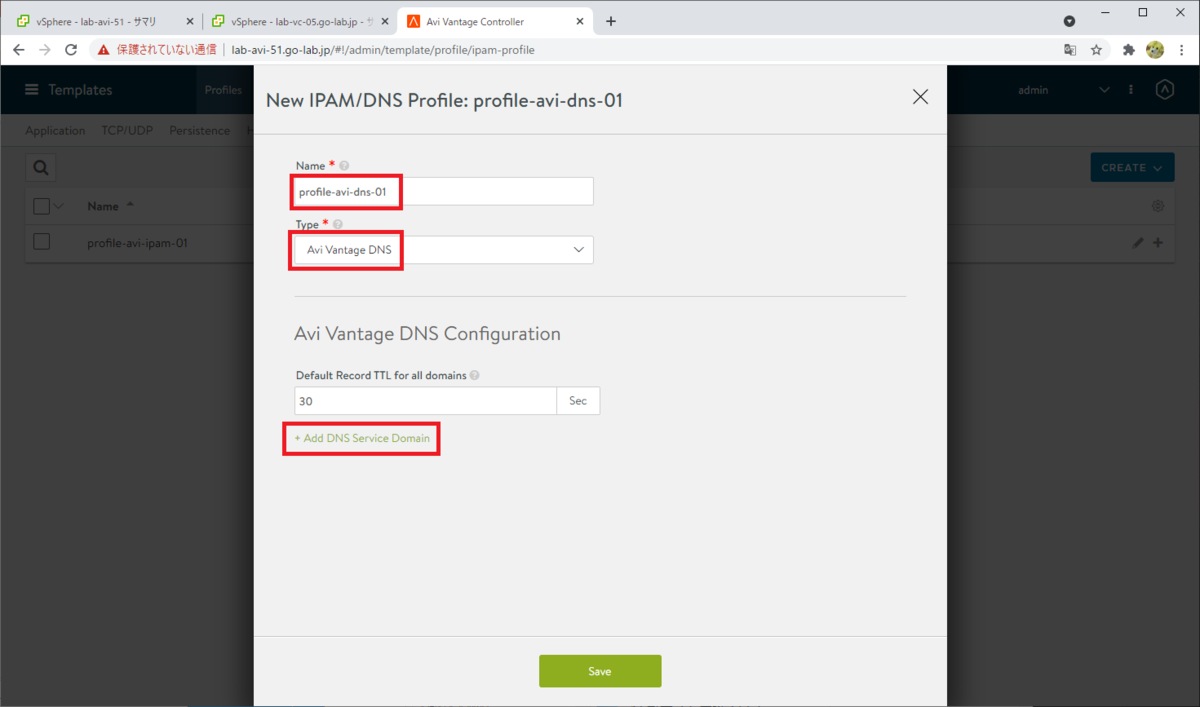Click the Sec unit label
Viewport: 1200px width, 707px height.
(x=578, y=401)
